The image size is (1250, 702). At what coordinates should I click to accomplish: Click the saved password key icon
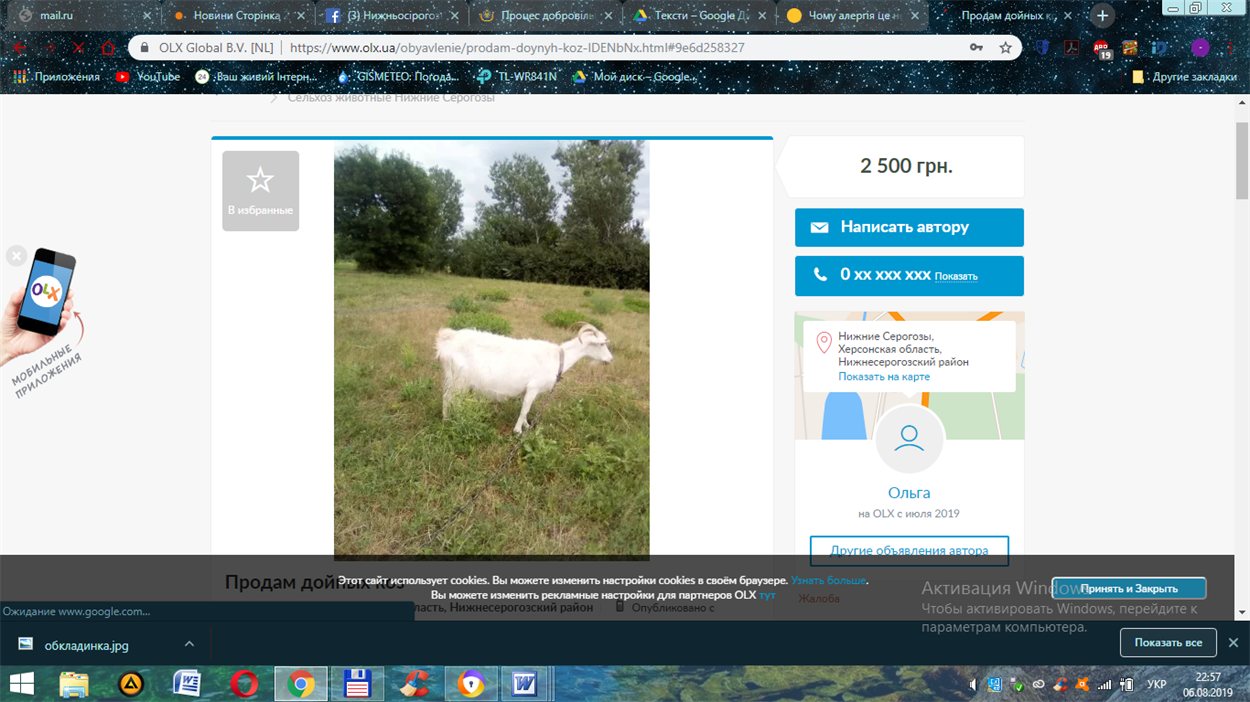click(975, 47)
